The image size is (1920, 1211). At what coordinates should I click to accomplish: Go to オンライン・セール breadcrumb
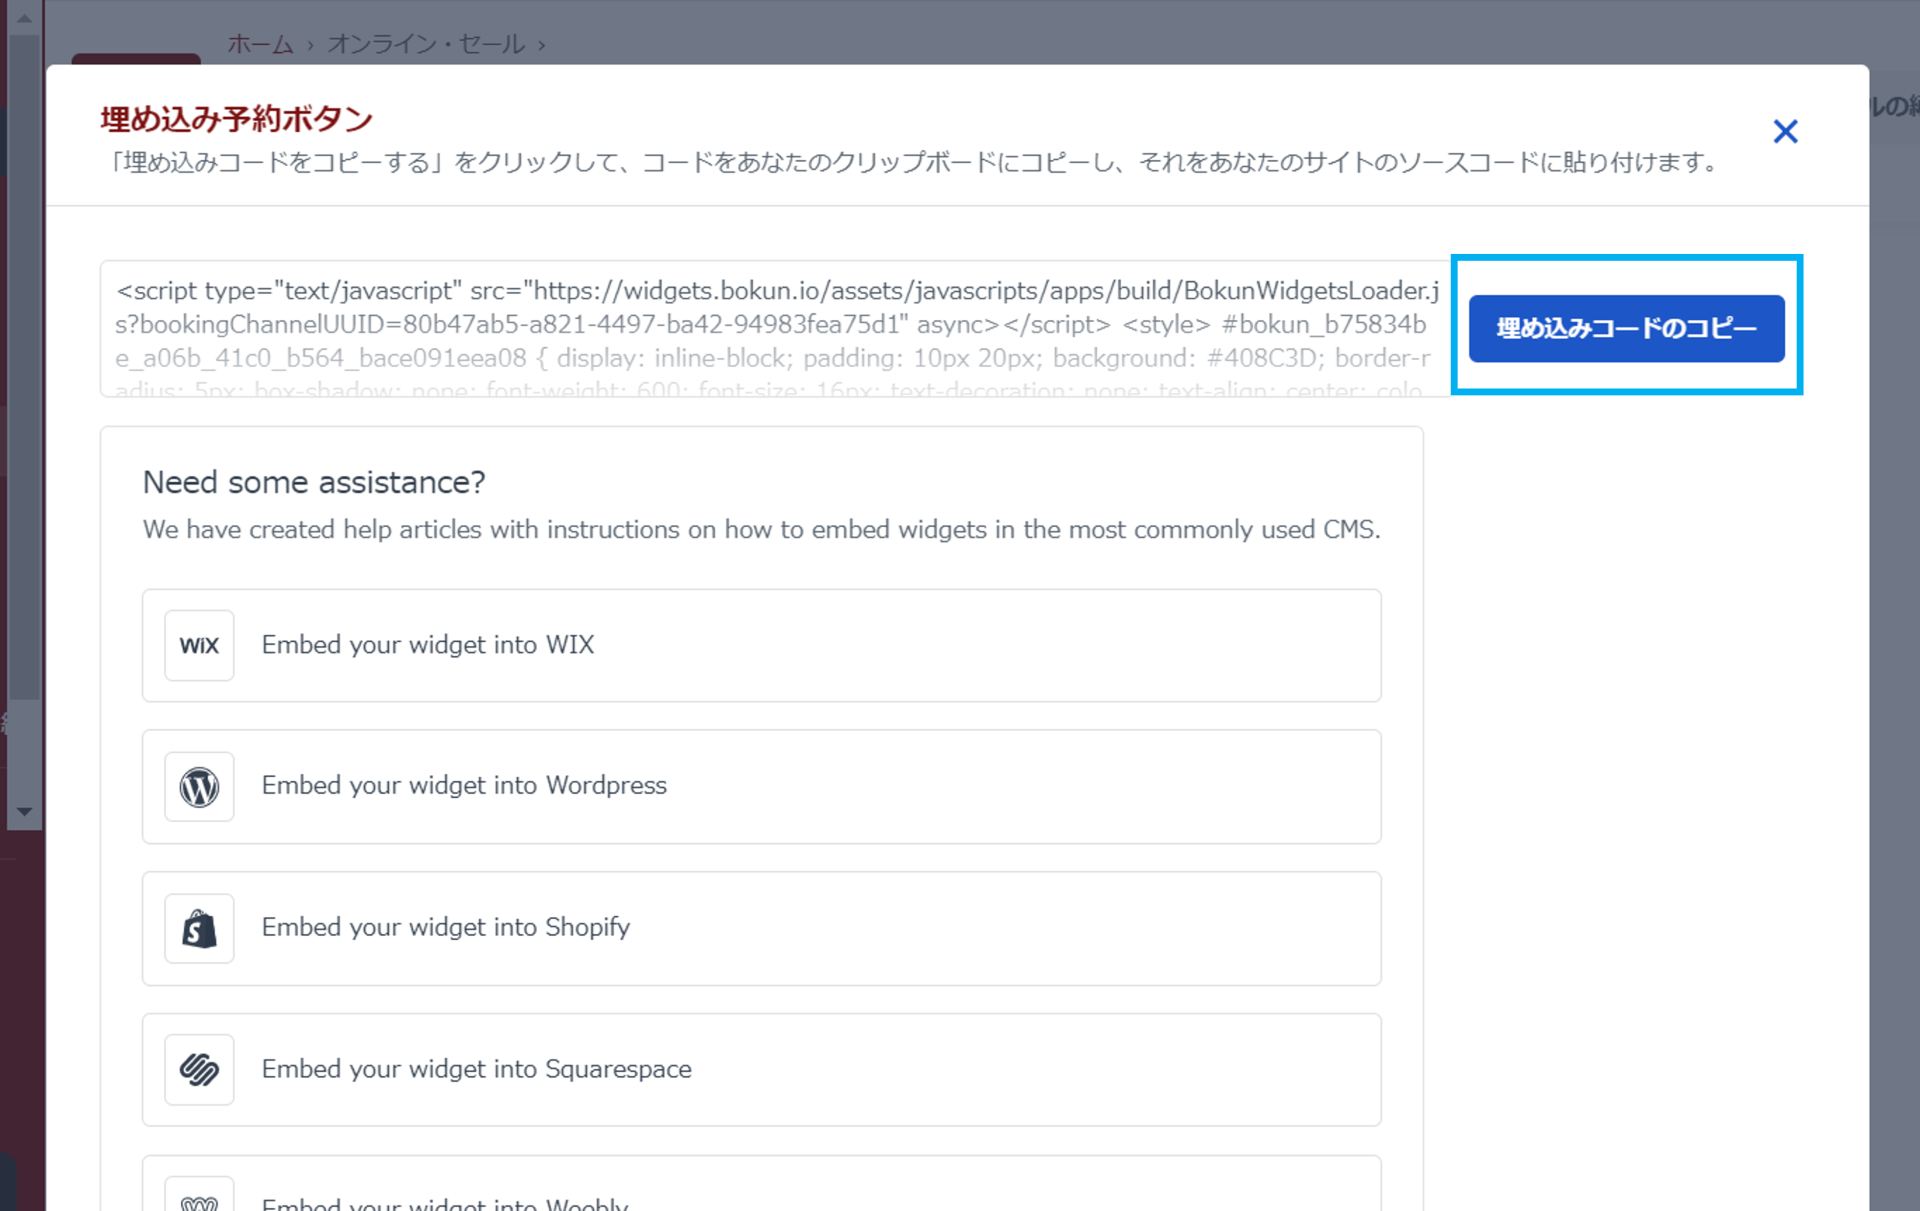point(426,44)
